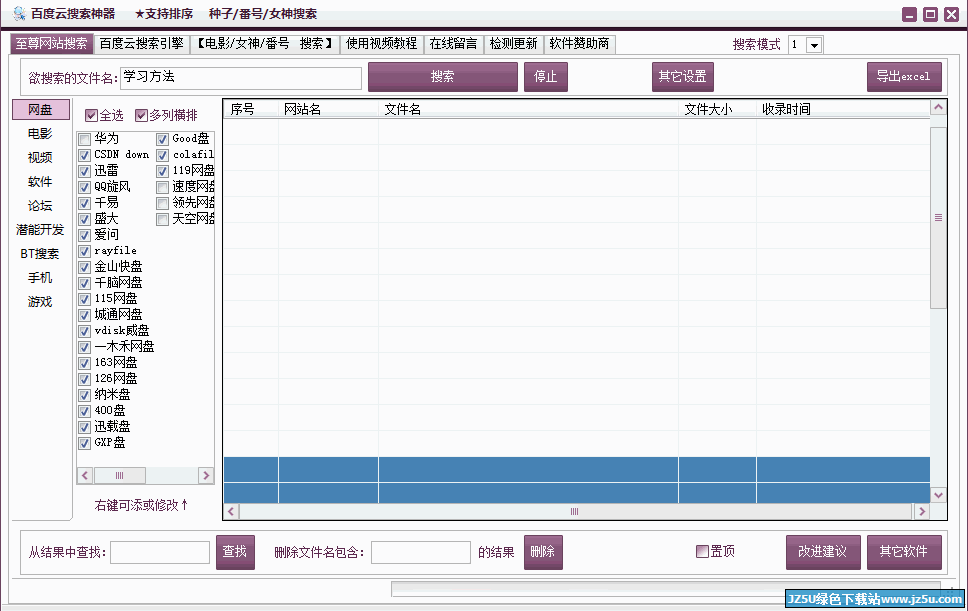
Task: Uncheck the Good盘 checkbox
Action: pyautogui.click(x=162, y=139)
